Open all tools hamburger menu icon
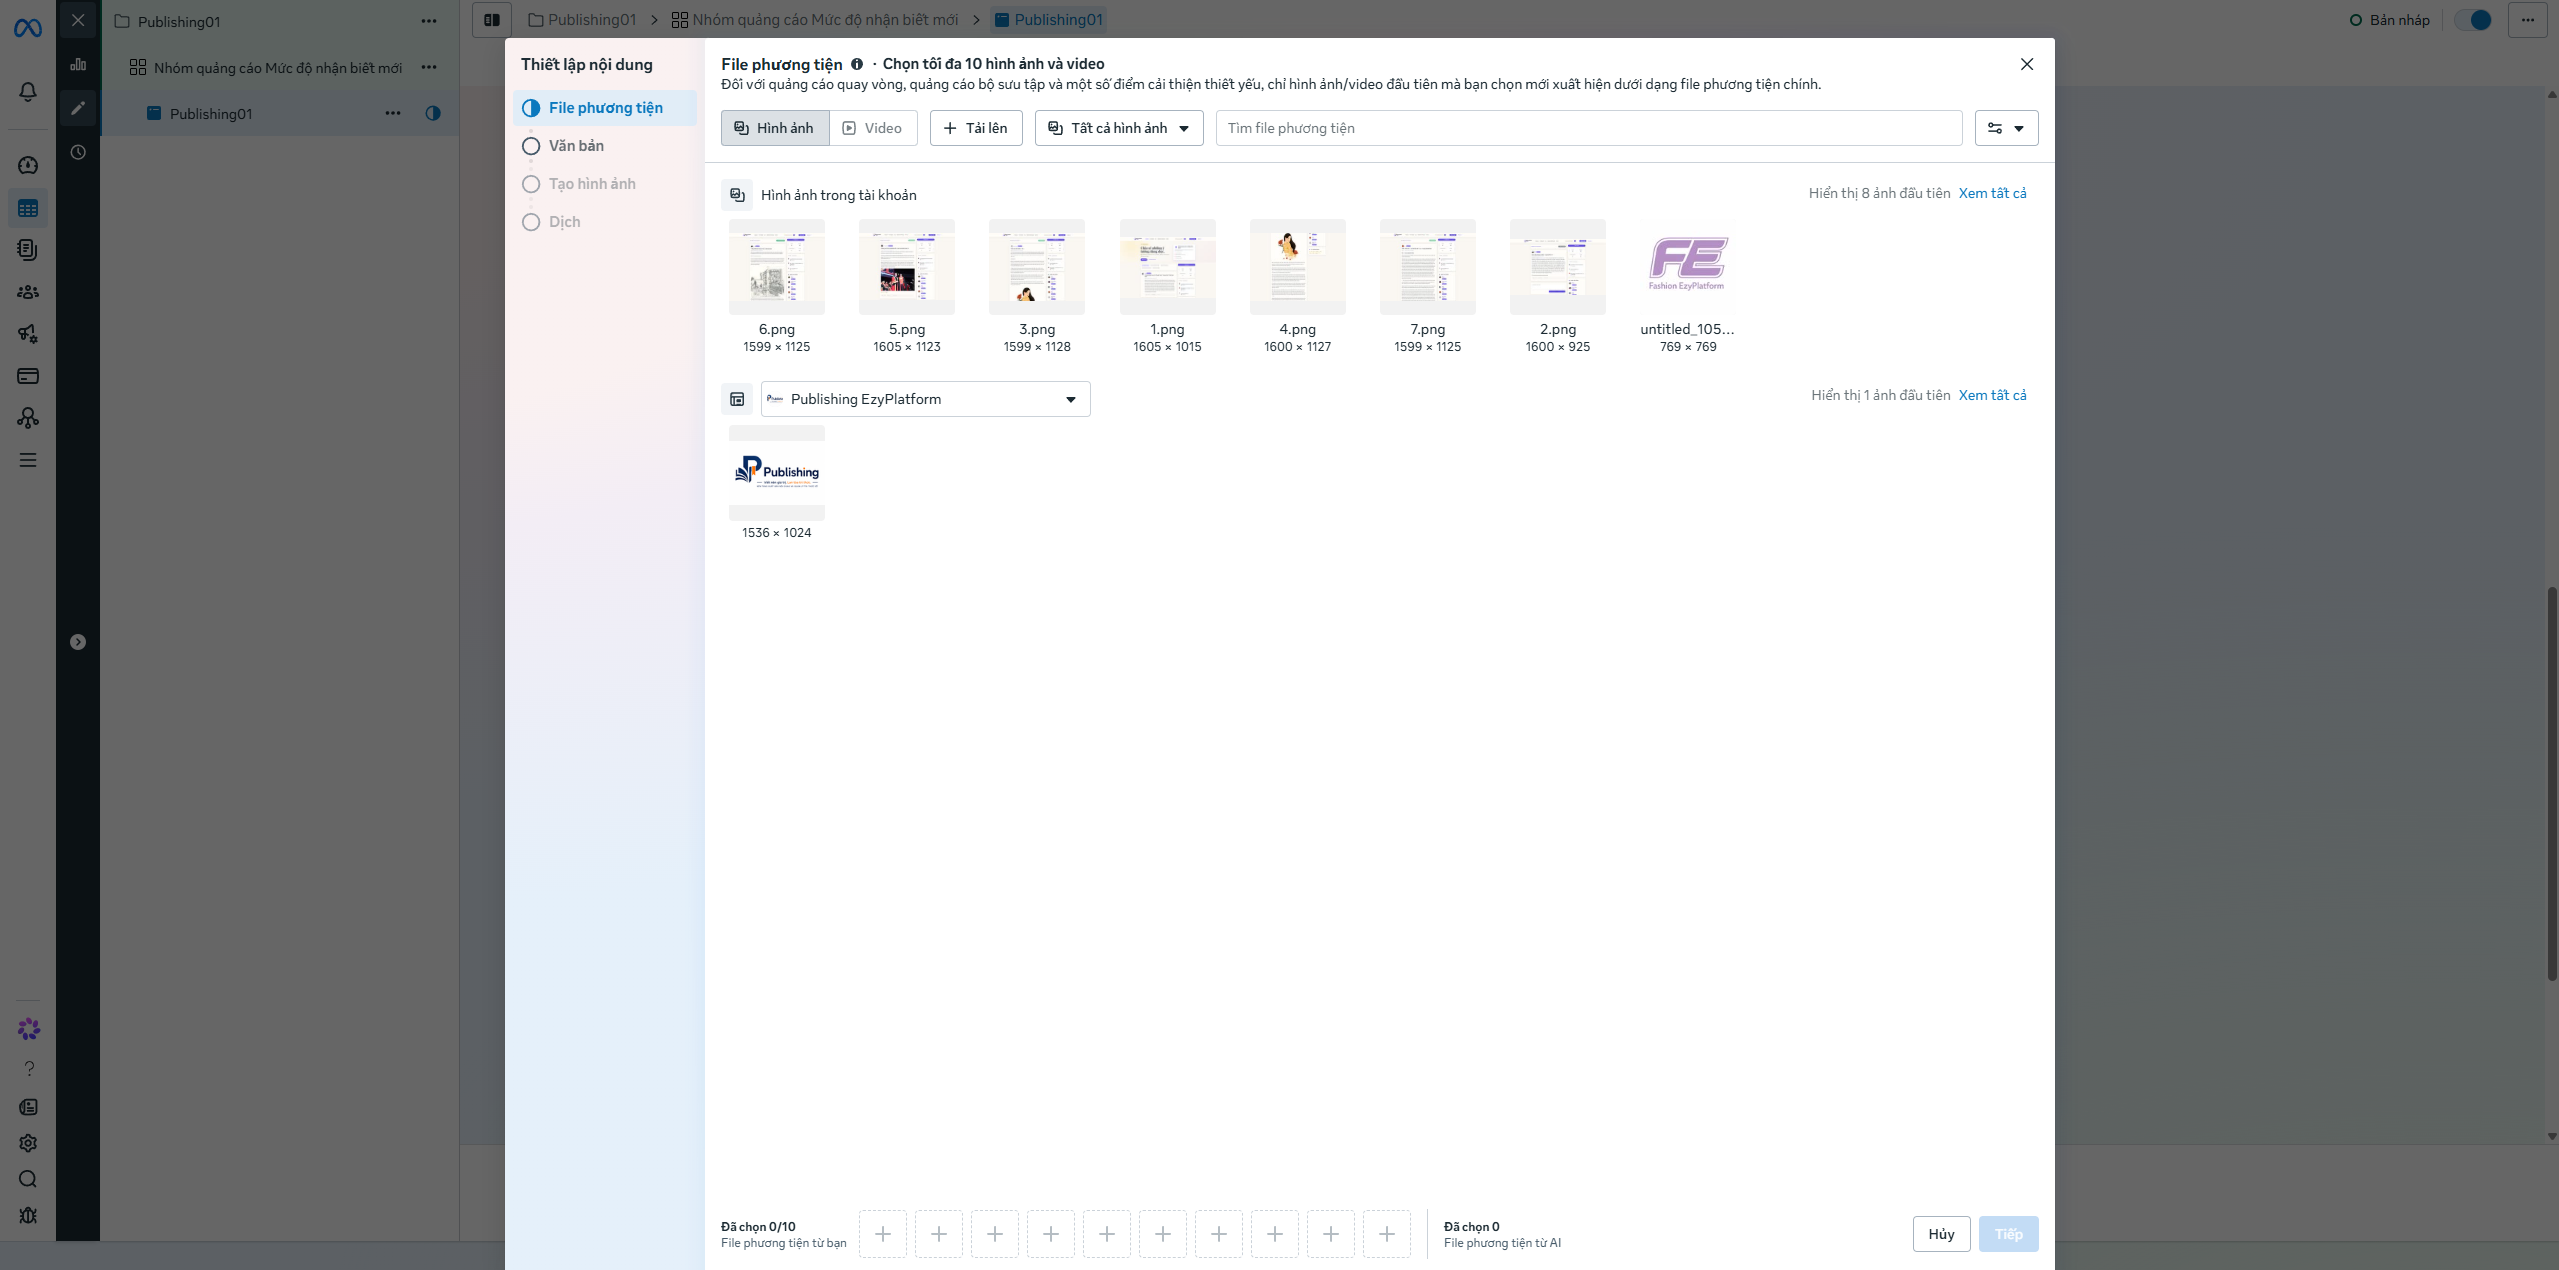Screen dimensions: 2559x1270 click(x=28, y=460)
